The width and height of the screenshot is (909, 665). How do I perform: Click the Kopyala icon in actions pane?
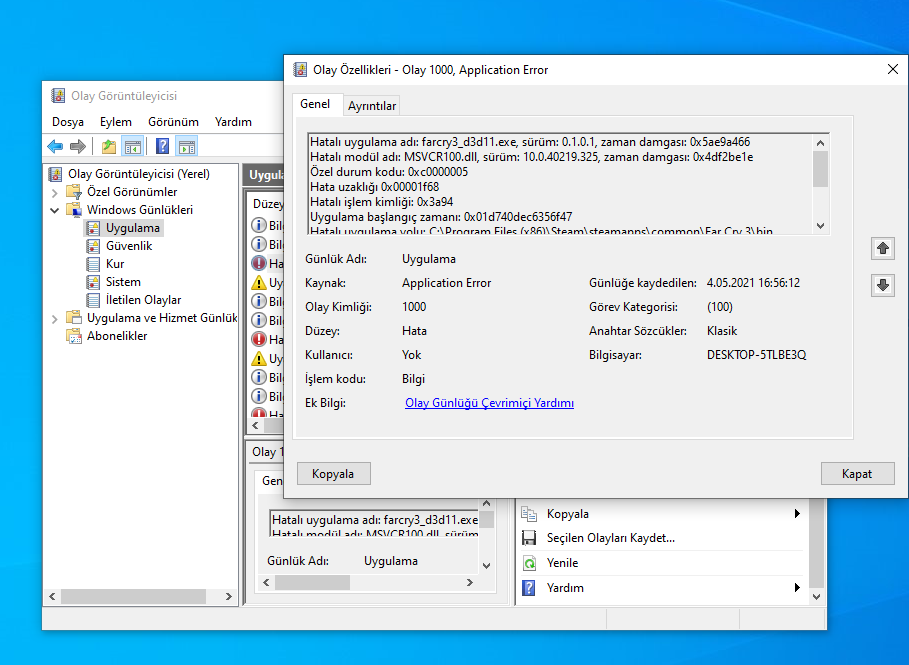point(529,514)
